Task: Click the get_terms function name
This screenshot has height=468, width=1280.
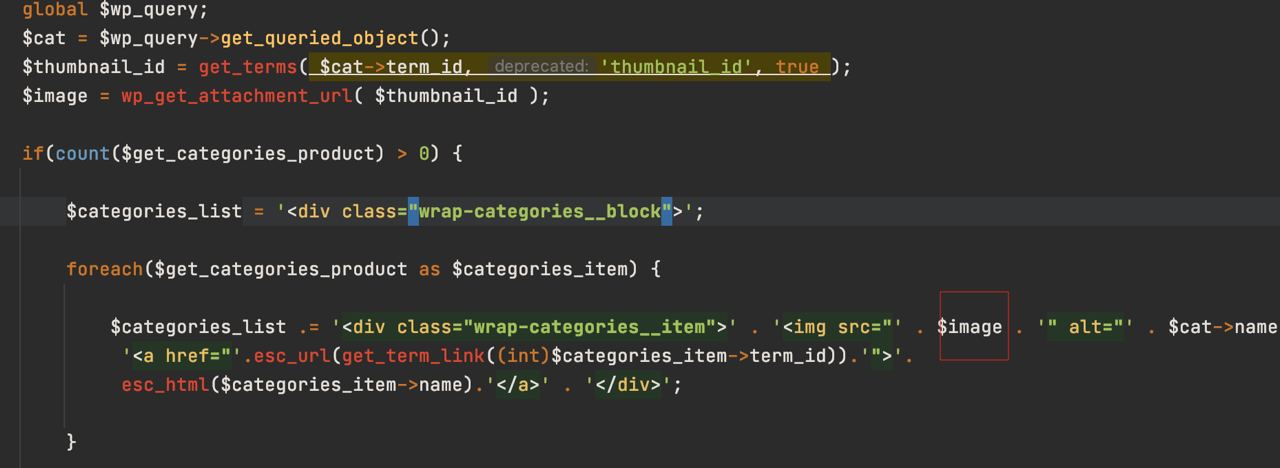Action: (248, 67)
